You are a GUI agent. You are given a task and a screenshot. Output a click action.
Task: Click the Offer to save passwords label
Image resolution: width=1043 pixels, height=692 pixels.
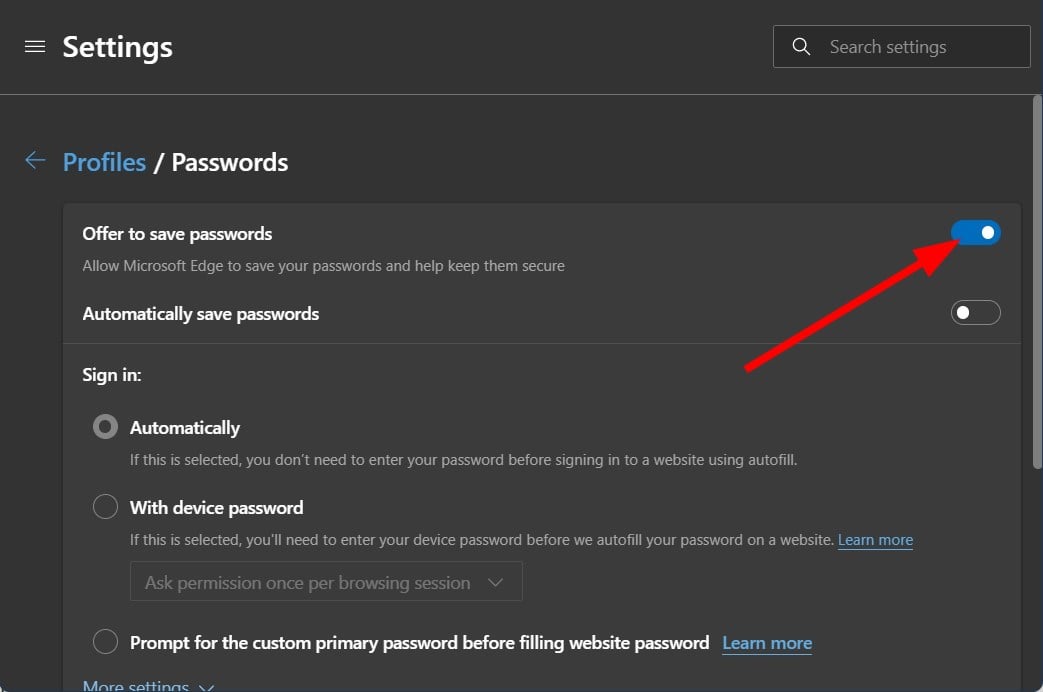pyautogui.click(x=177, y=234)
